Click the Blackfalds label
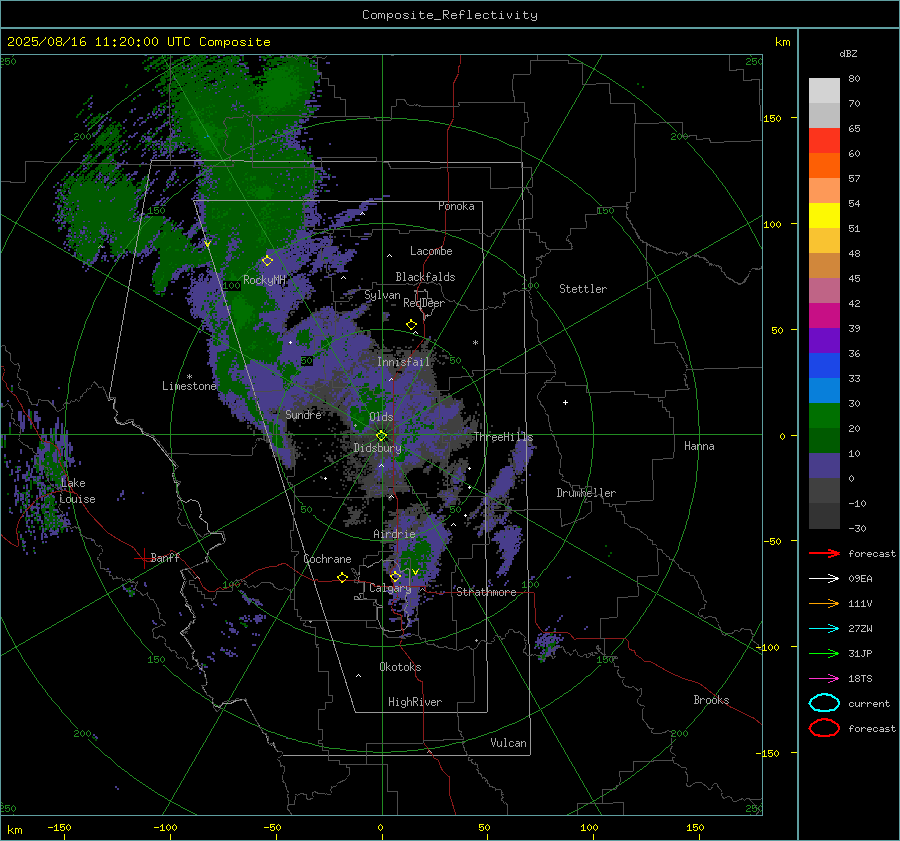The image size is (900, 841). (x=425, y=277)
